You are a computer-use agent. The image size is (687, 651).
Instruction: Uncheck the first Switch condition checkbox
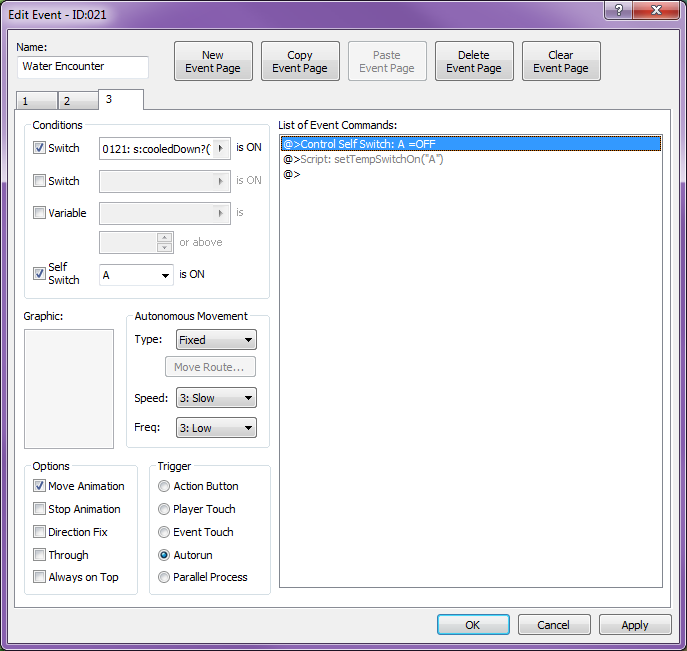(40, 148)
